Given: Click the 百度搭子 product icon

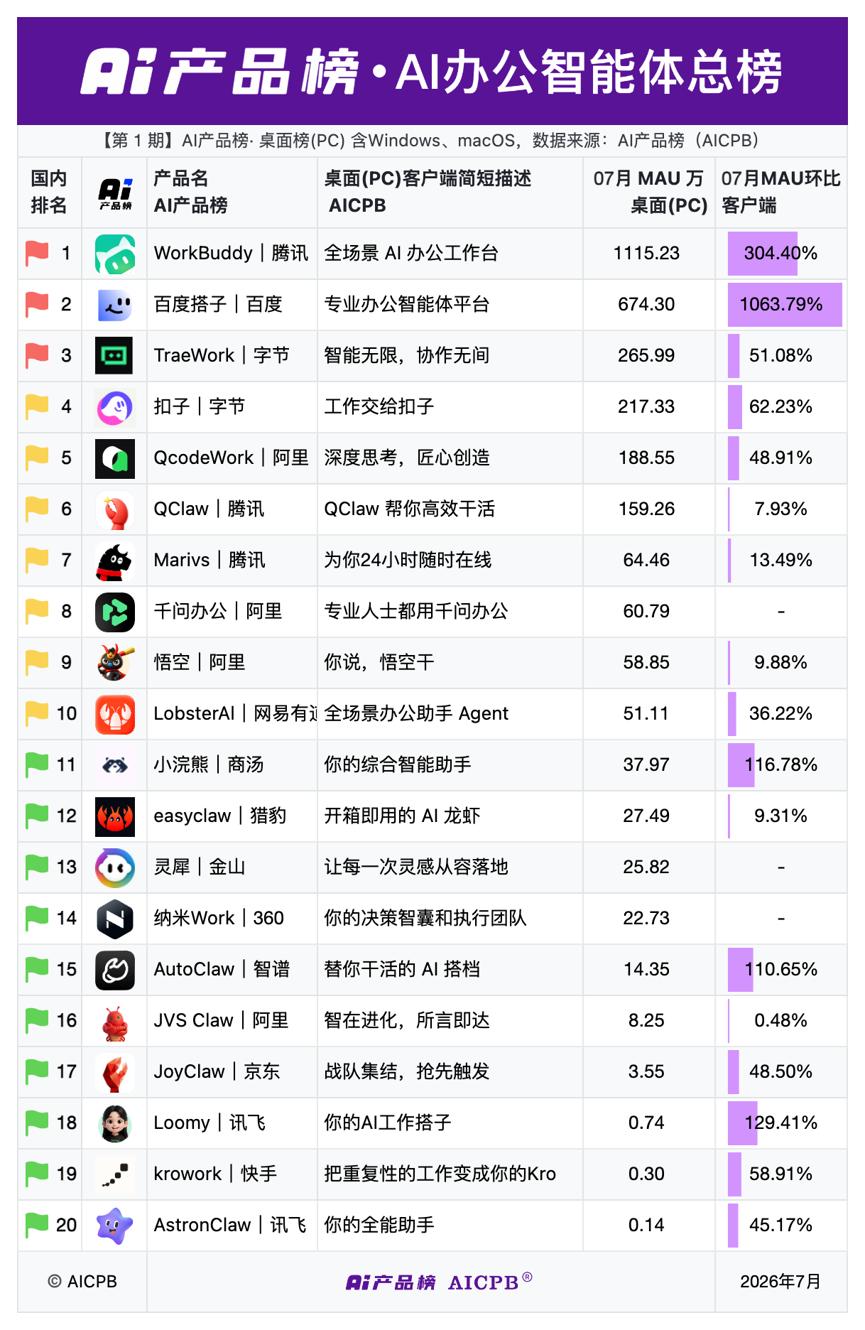Looking at the screenshot, I should [x=115, y=305].
